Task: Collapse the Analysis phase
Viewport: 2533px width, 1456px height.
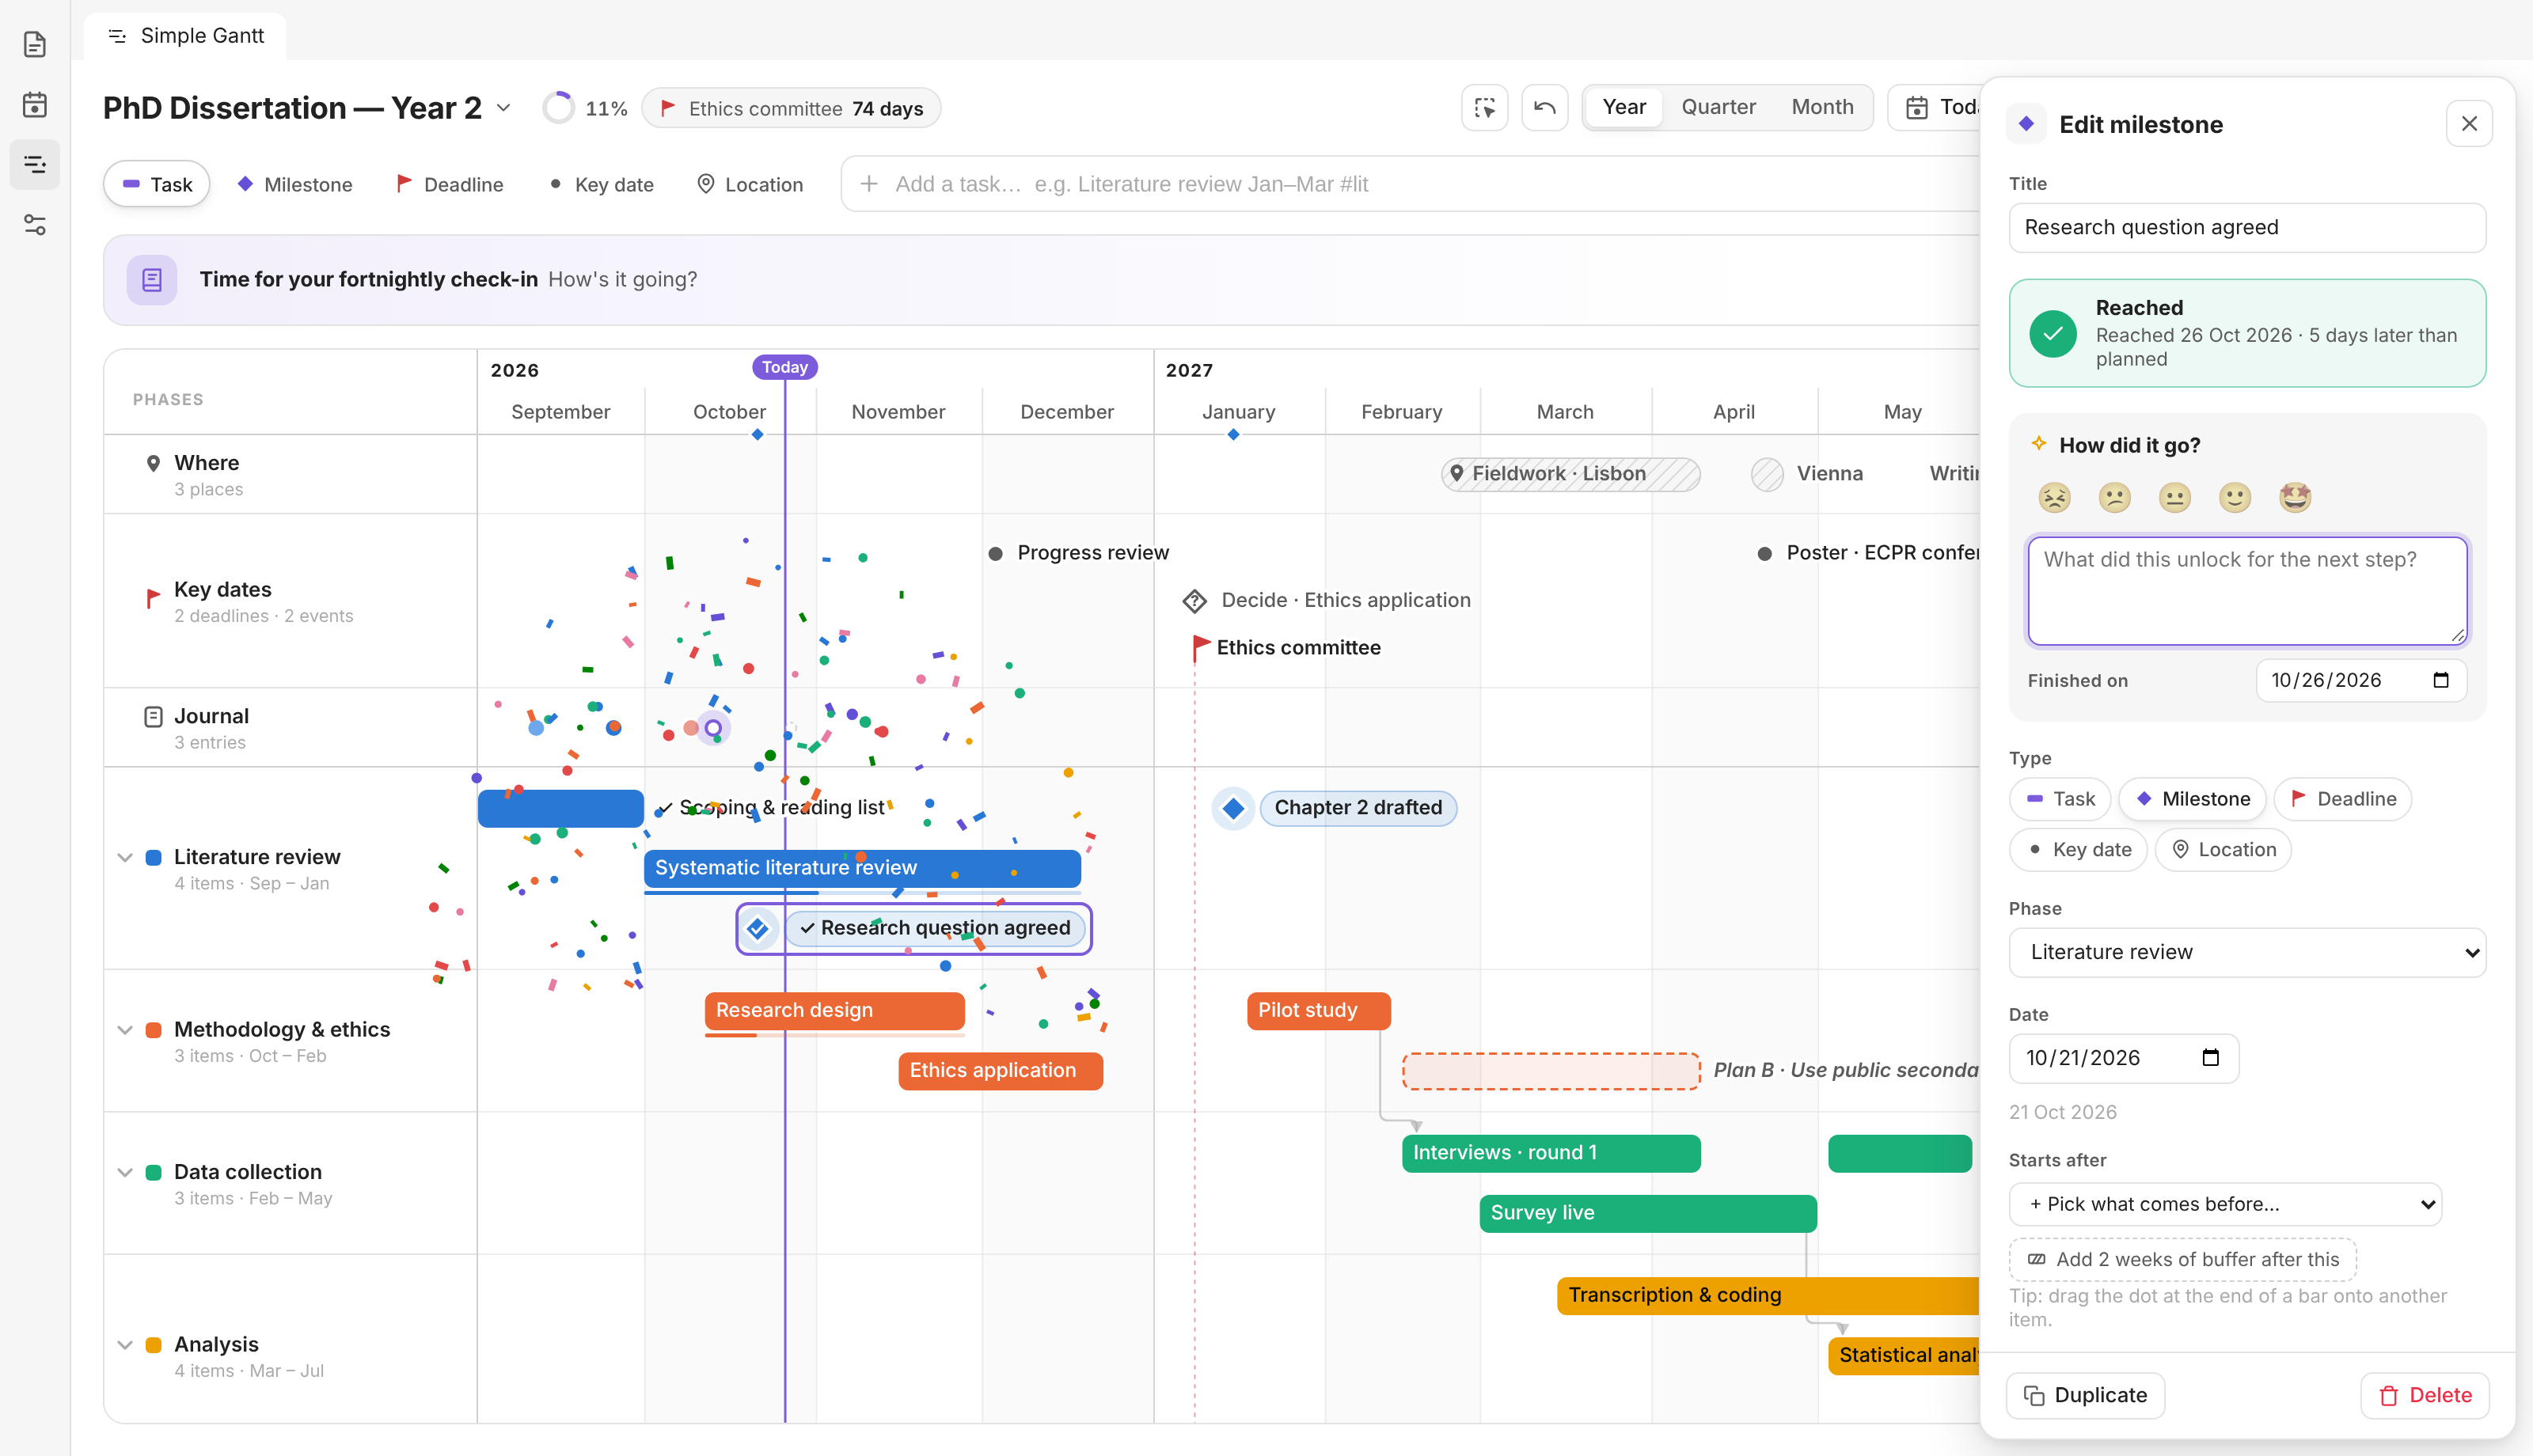Action: point(125,1344)
